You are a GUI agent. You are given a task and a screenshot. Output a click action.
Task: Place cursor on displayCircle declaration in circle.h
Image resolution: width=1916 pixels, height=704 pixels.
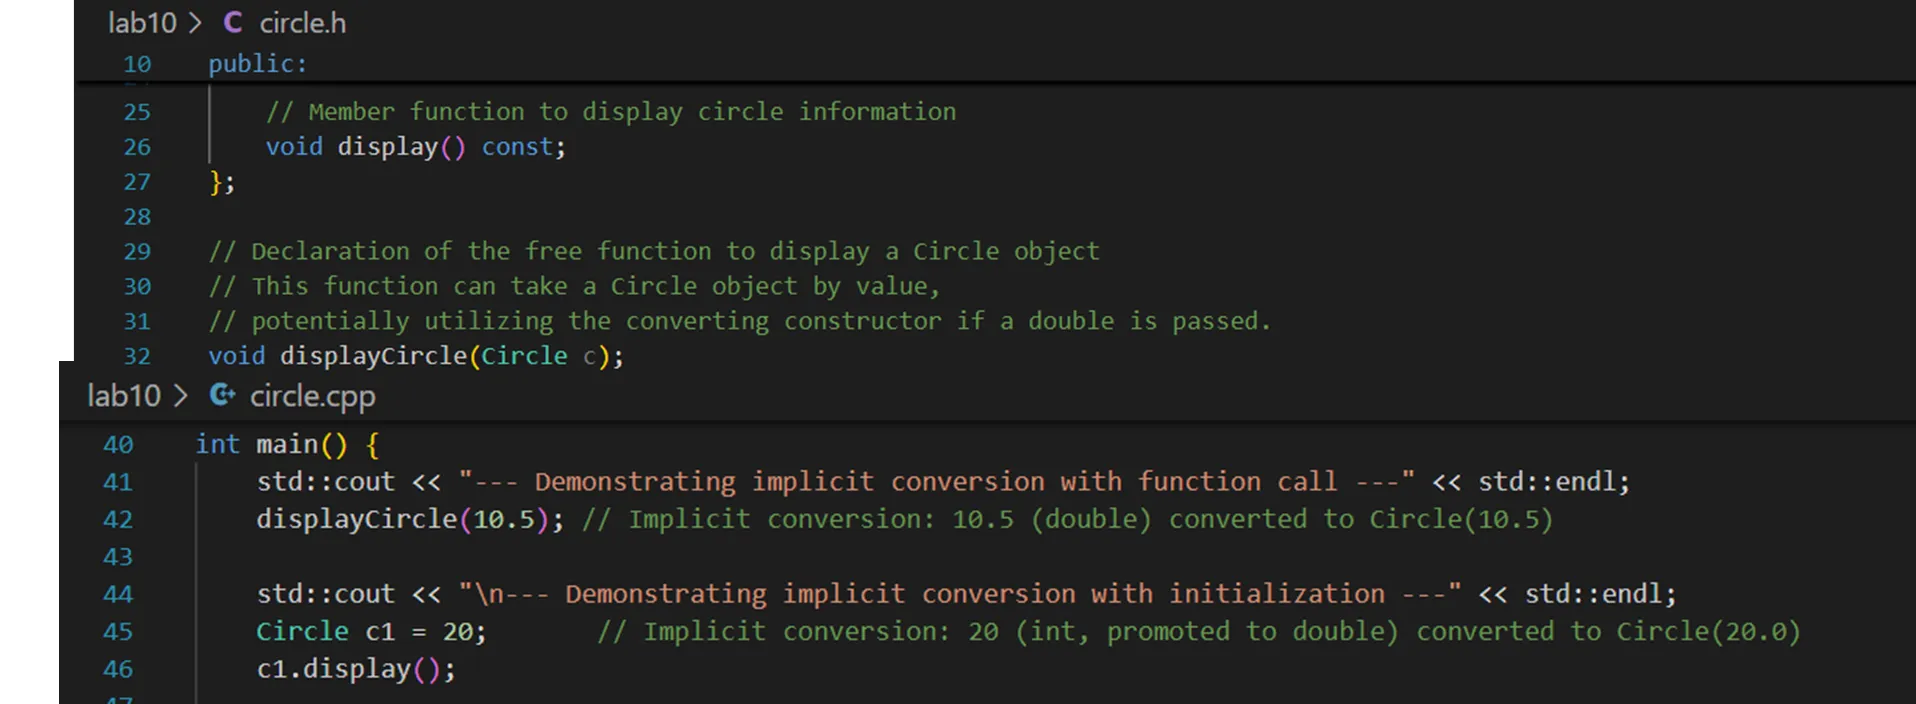[373, 356]
